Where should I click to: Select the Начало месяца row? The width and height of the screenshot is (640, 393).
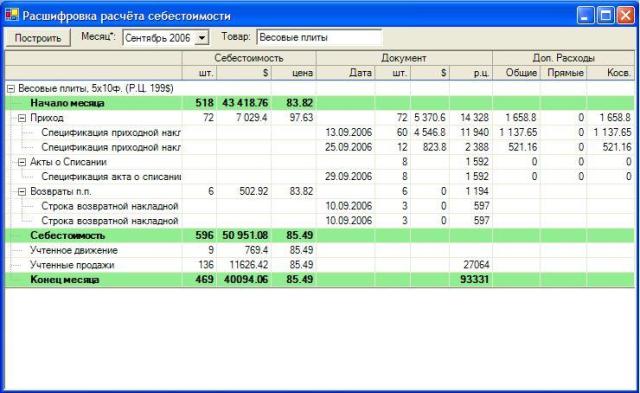[x=320, y=103]
